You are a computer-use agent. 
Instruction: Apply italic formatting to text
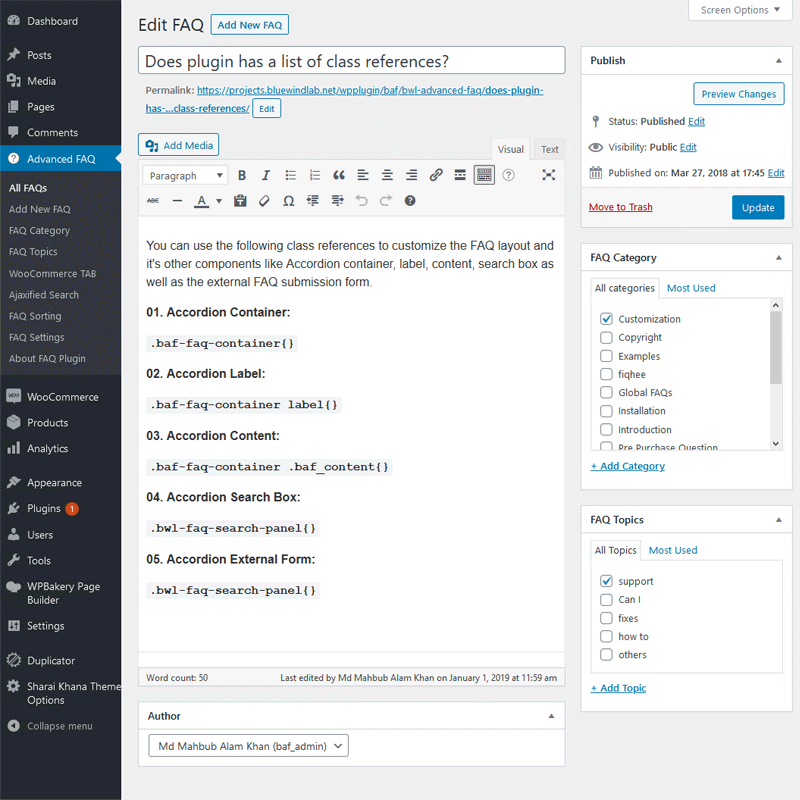(x=264, y=175)
